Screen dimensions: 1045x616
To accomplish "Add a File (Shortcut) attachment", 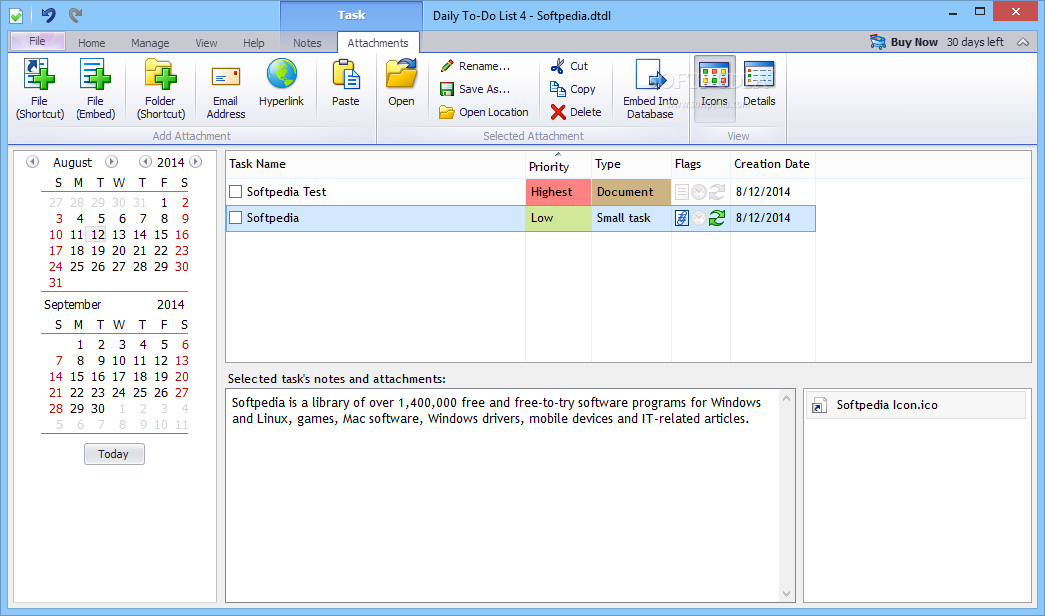I will (39, 89).
